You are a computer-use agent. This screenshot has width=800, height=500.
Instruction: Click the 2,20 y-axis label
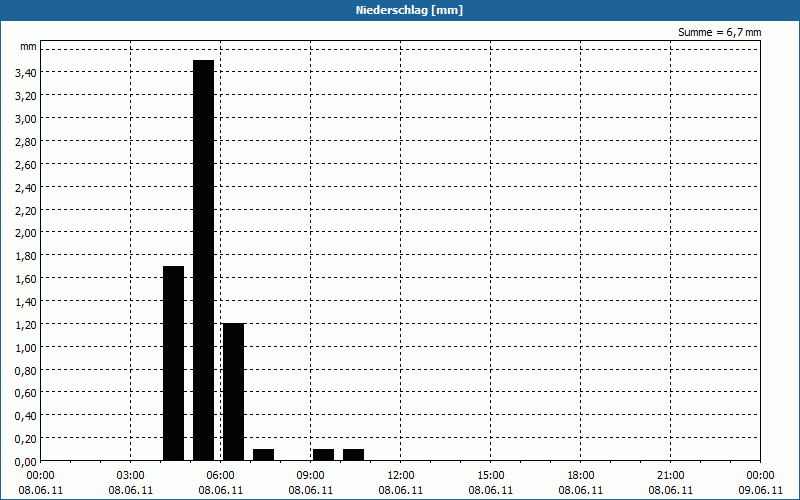pos(26,210)
